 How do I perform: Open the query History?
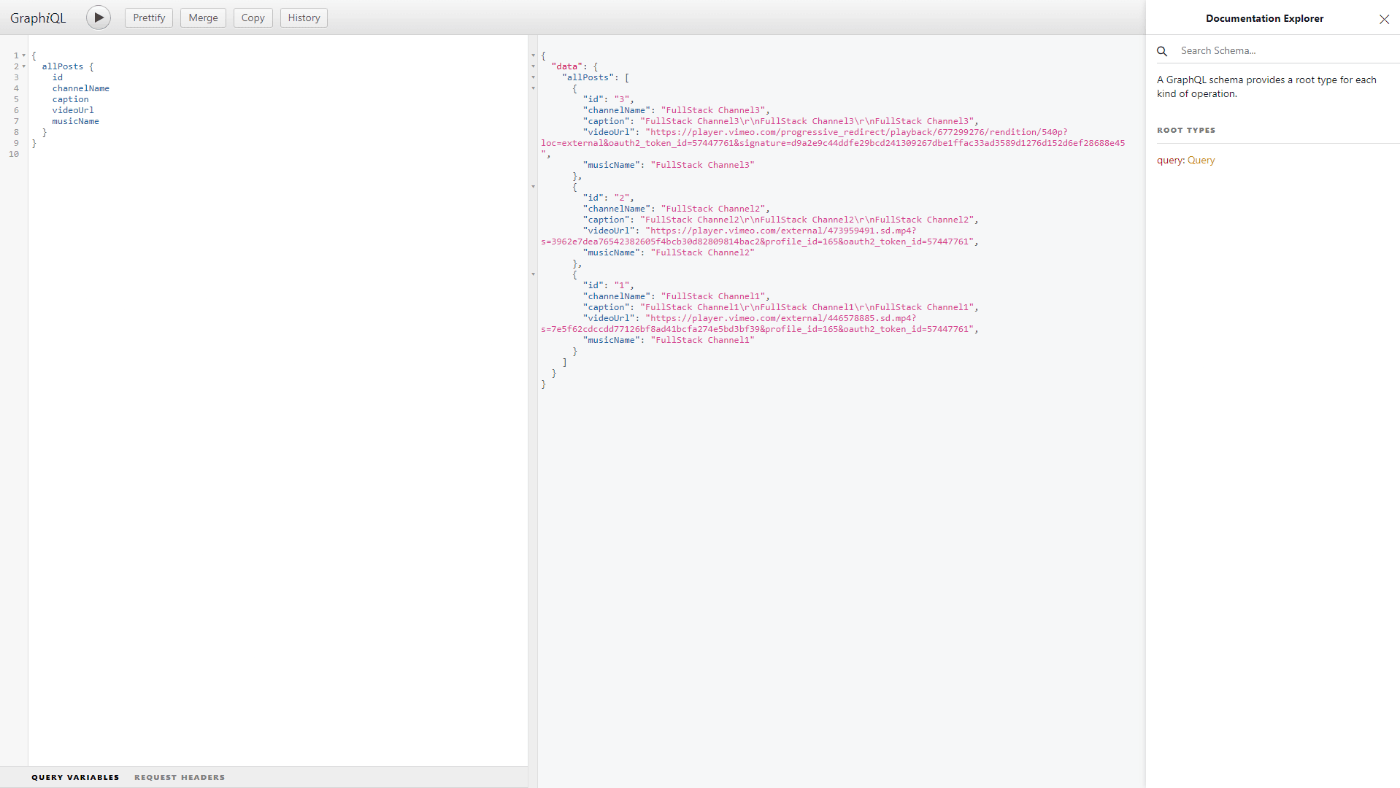(x=303, y=17)
